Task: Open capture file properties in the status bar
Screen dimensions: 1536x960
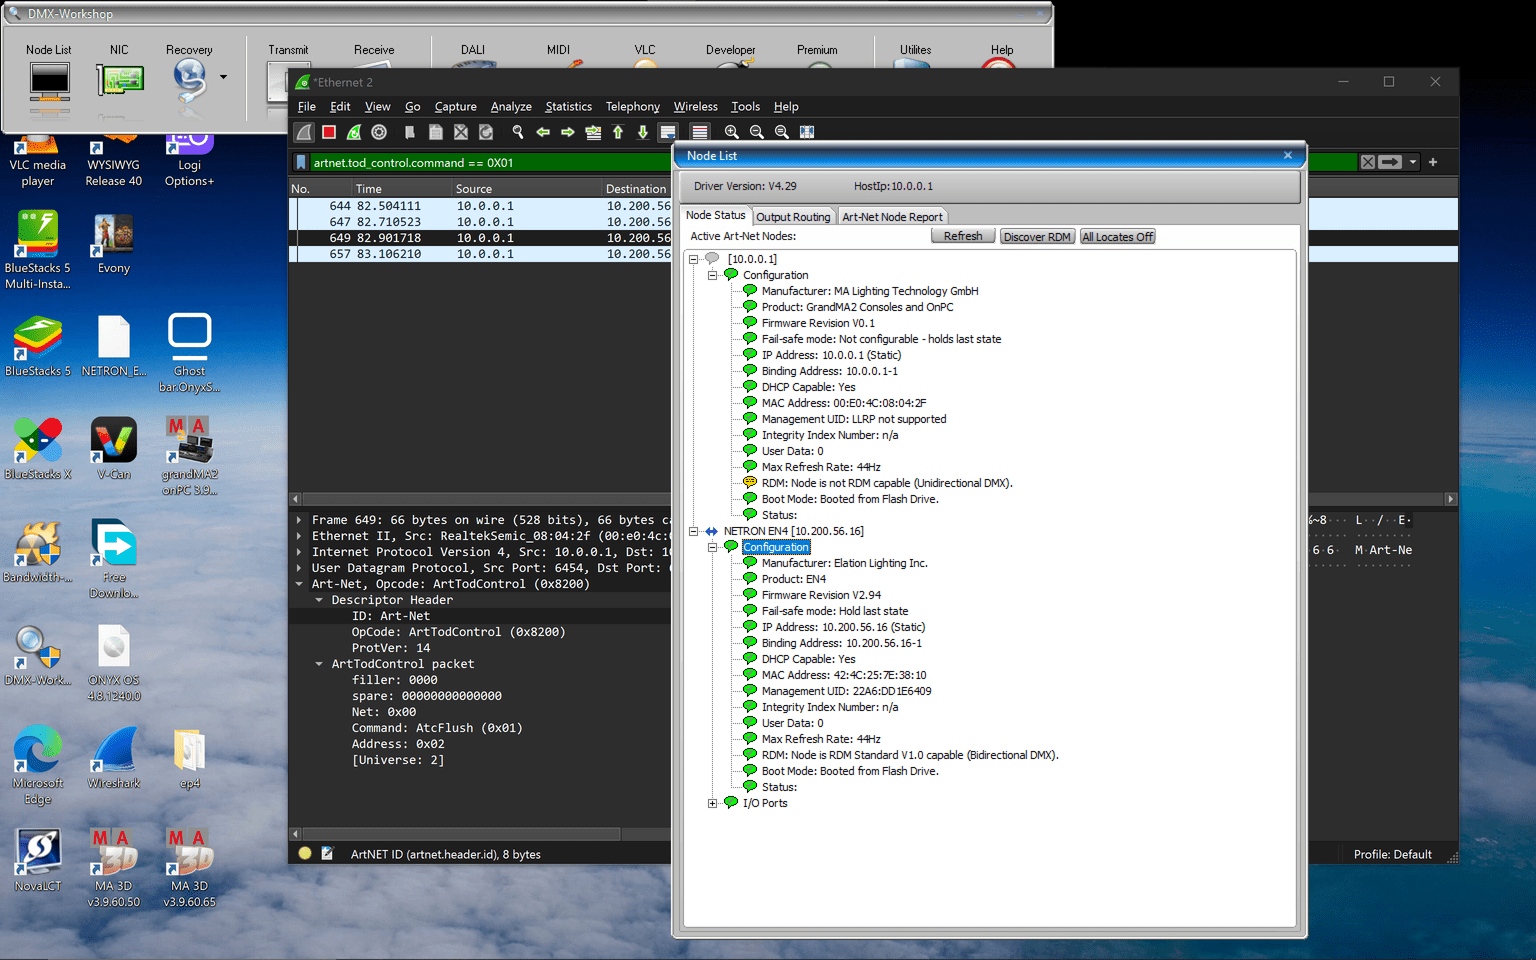Action: (x=327, y=854)
